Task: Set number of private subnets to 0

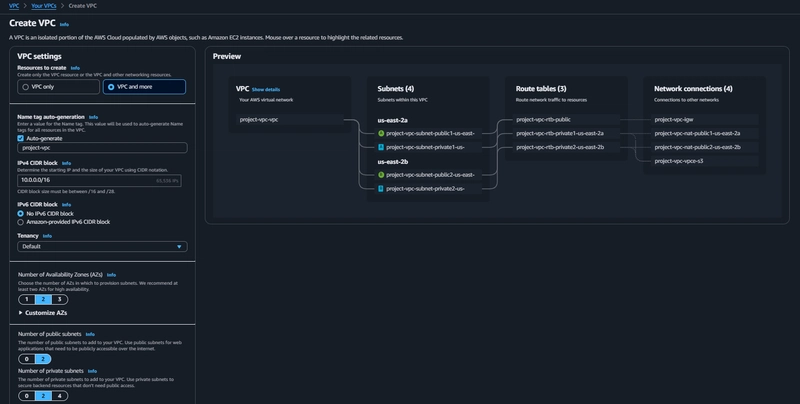Action: [x=27, y=396]
